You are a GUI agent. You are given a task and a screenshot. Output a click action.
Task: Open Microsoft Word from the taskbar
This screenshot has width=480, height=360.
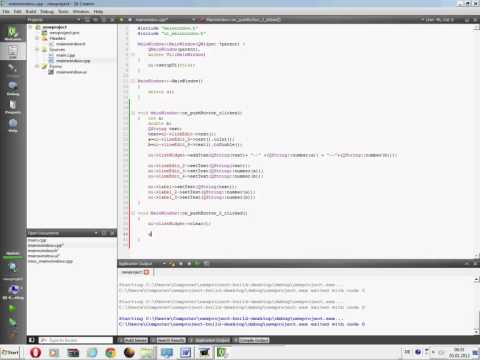pyautogui.click(x=185, y=352)
